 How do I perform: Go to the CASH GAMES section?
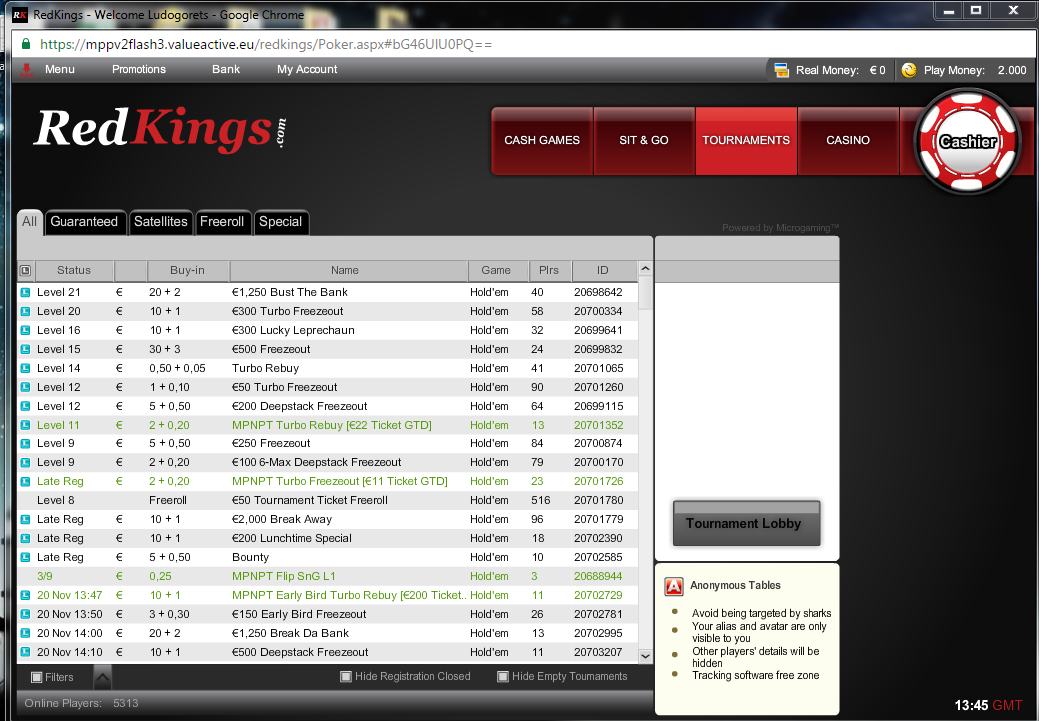542,141
